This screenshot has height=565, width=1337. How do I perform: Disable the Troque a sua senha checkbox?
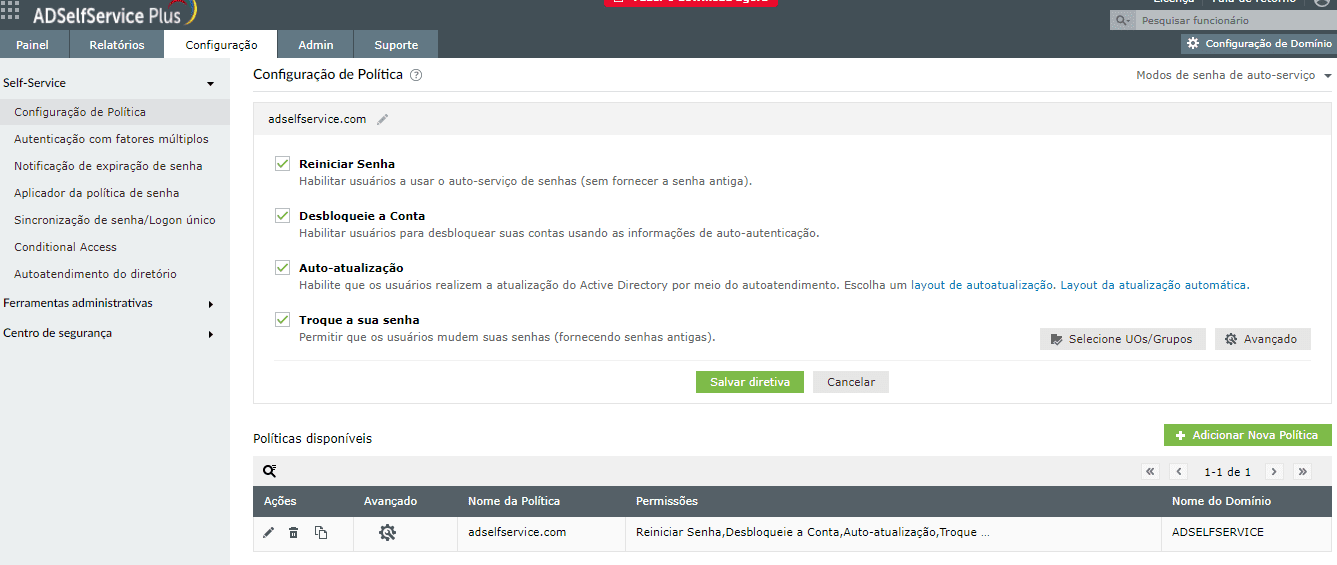pos(282,320)
